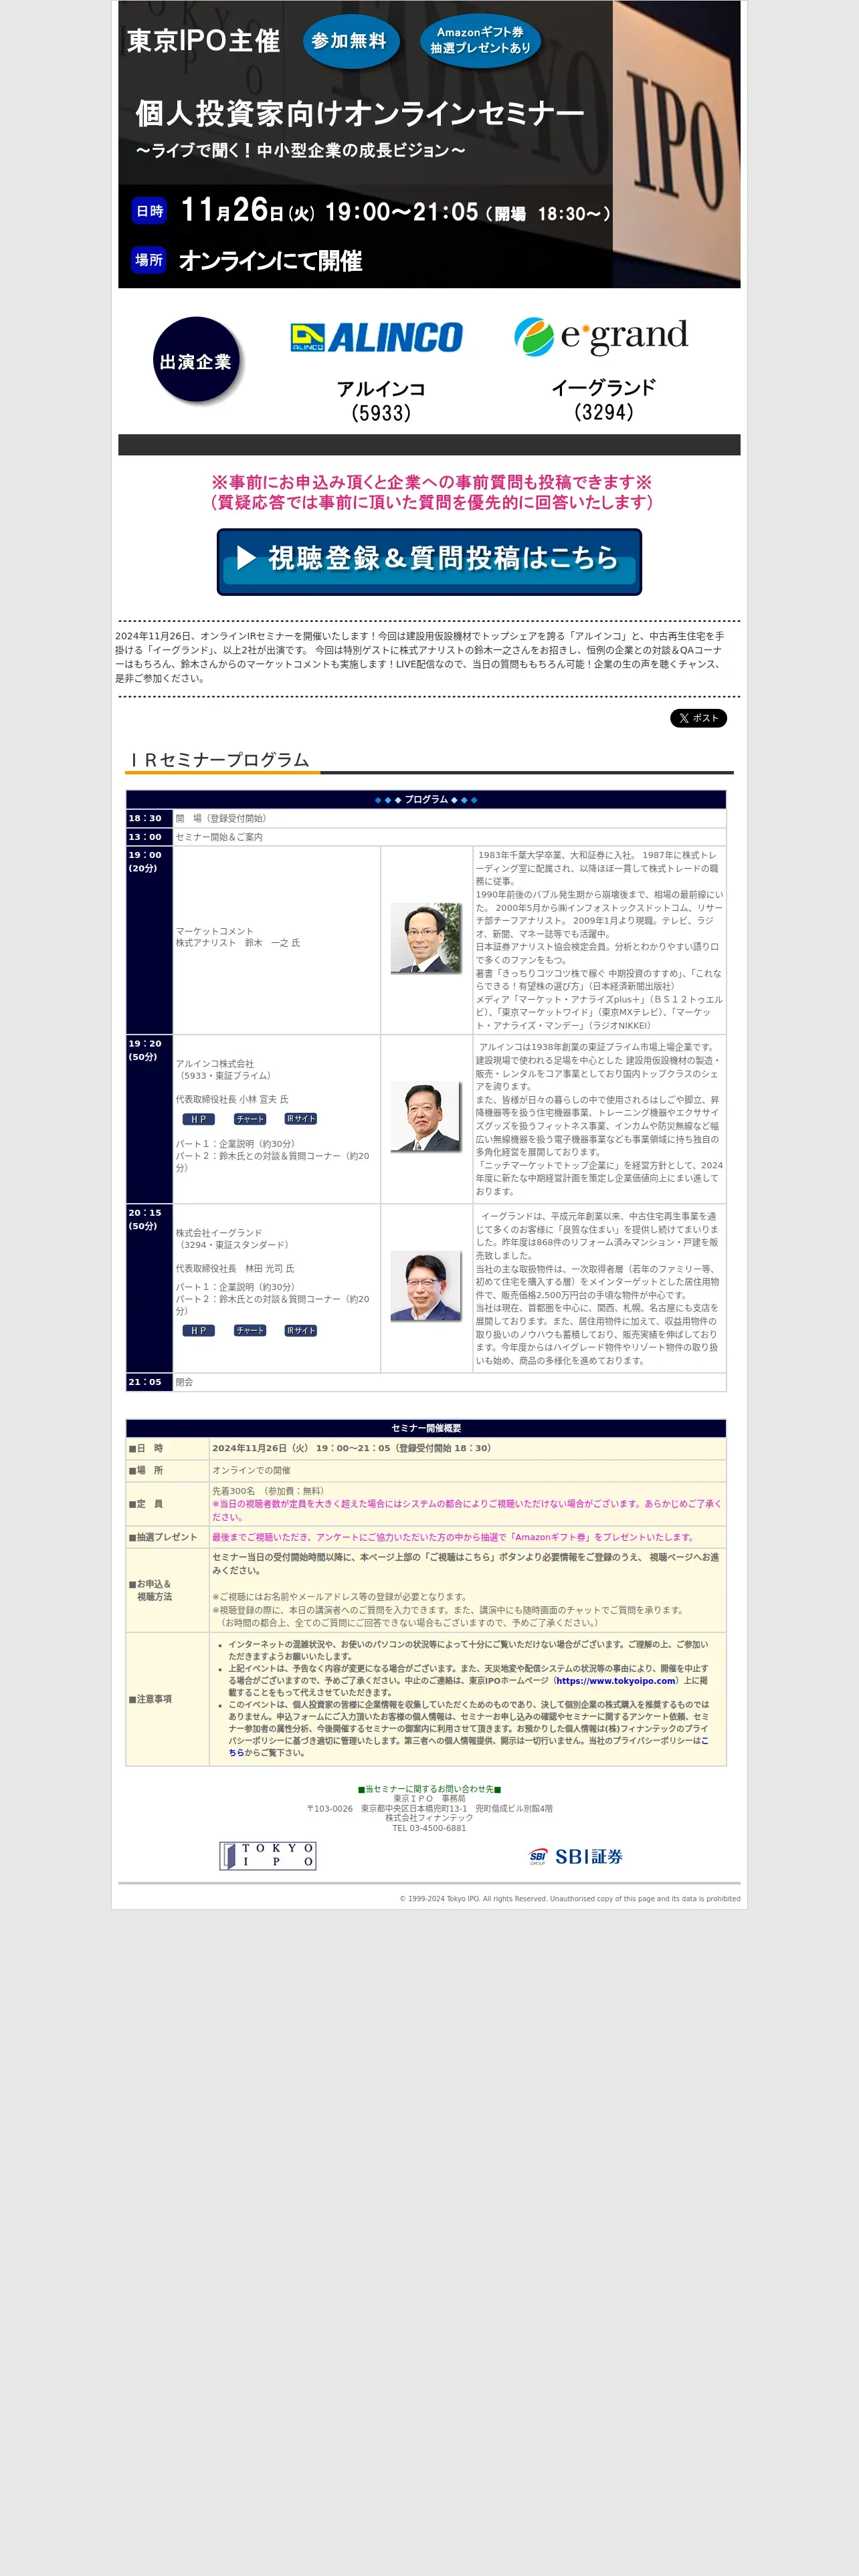Click the TEL 03-4500-6881 text
Viewport: 859px width, 2576px height.
click(429, 1828)
